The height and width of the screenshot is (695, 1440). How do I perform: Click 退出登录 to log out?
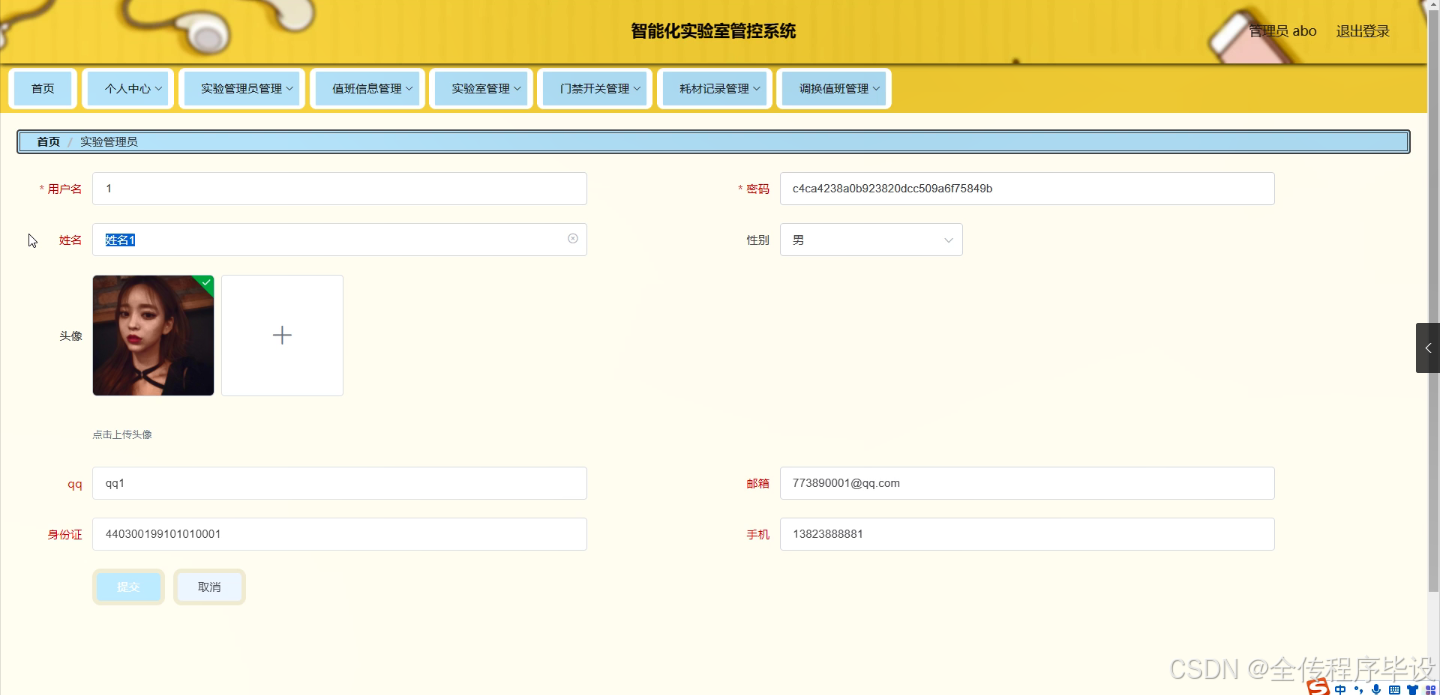[x=1362, y=31]
